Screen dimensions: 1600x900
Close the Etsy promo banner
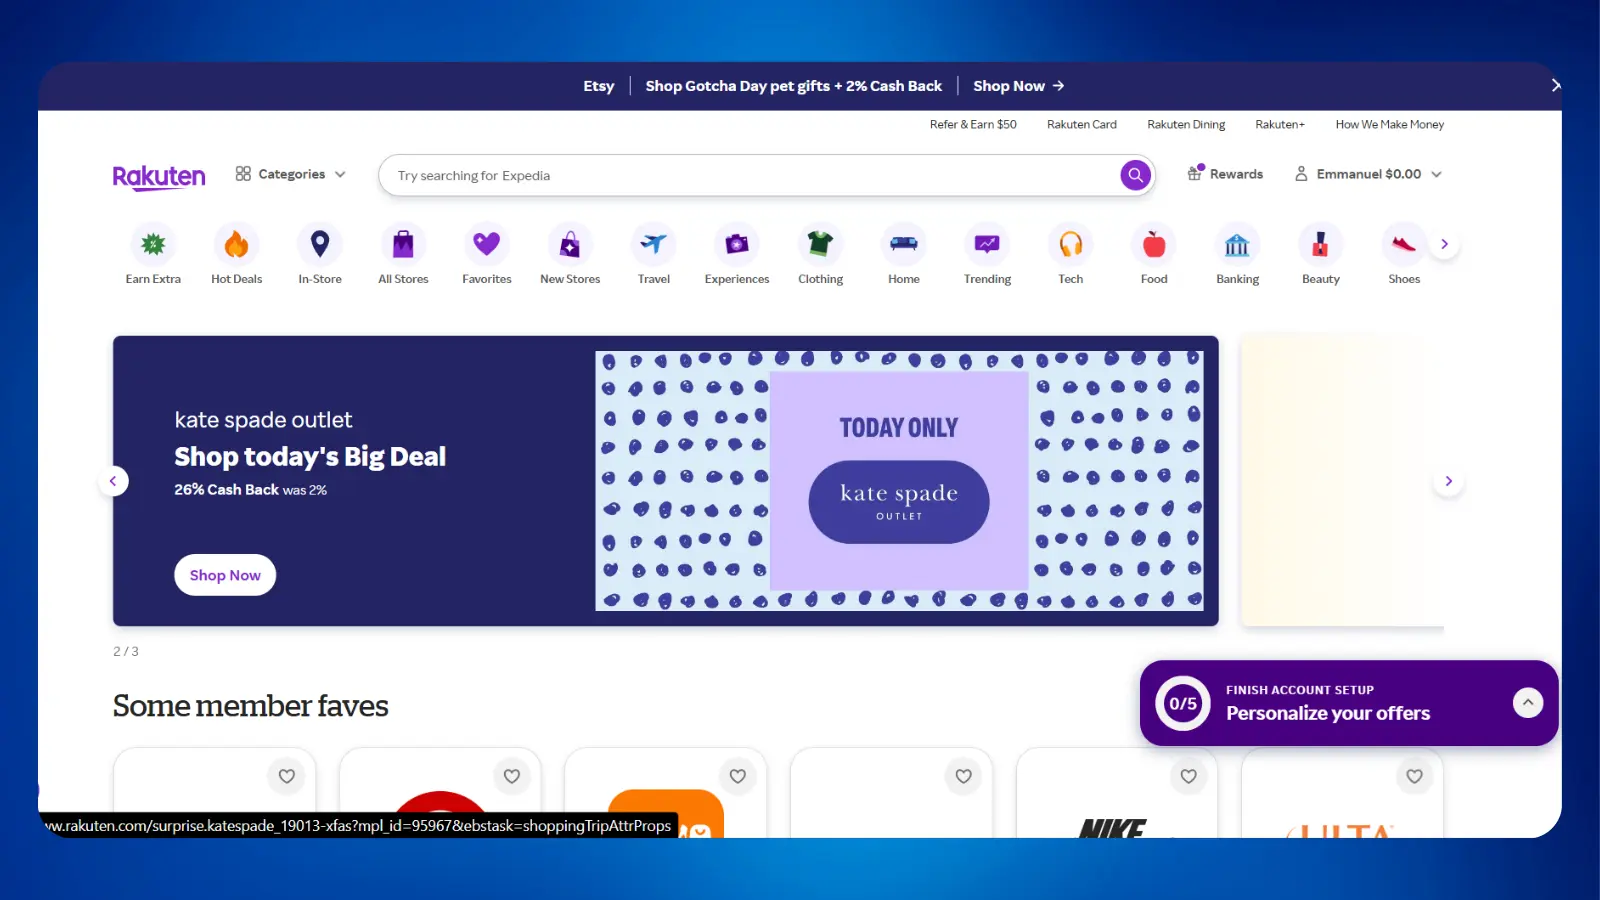coord(1555,86)
